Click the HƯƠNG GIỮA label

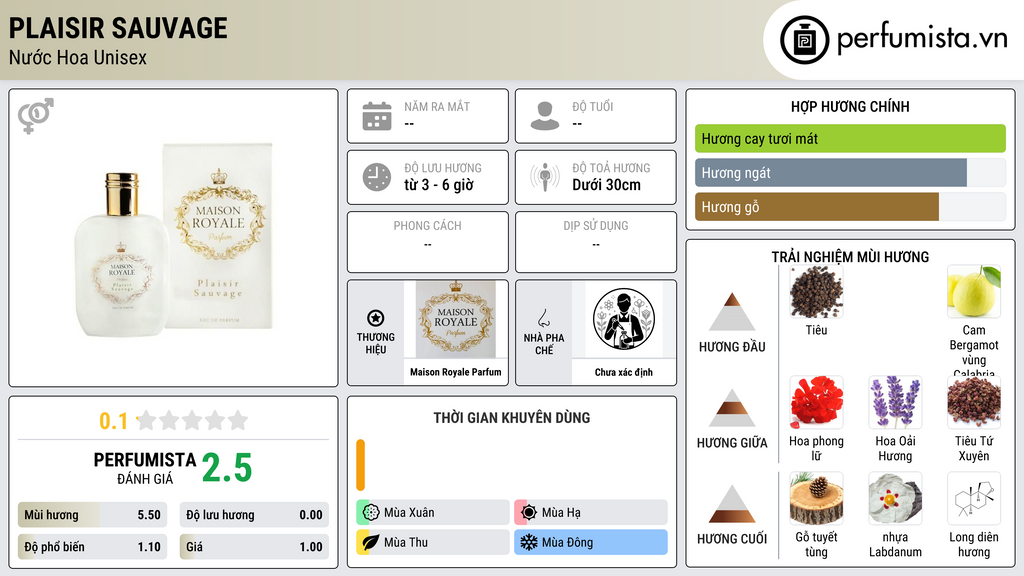732,443
